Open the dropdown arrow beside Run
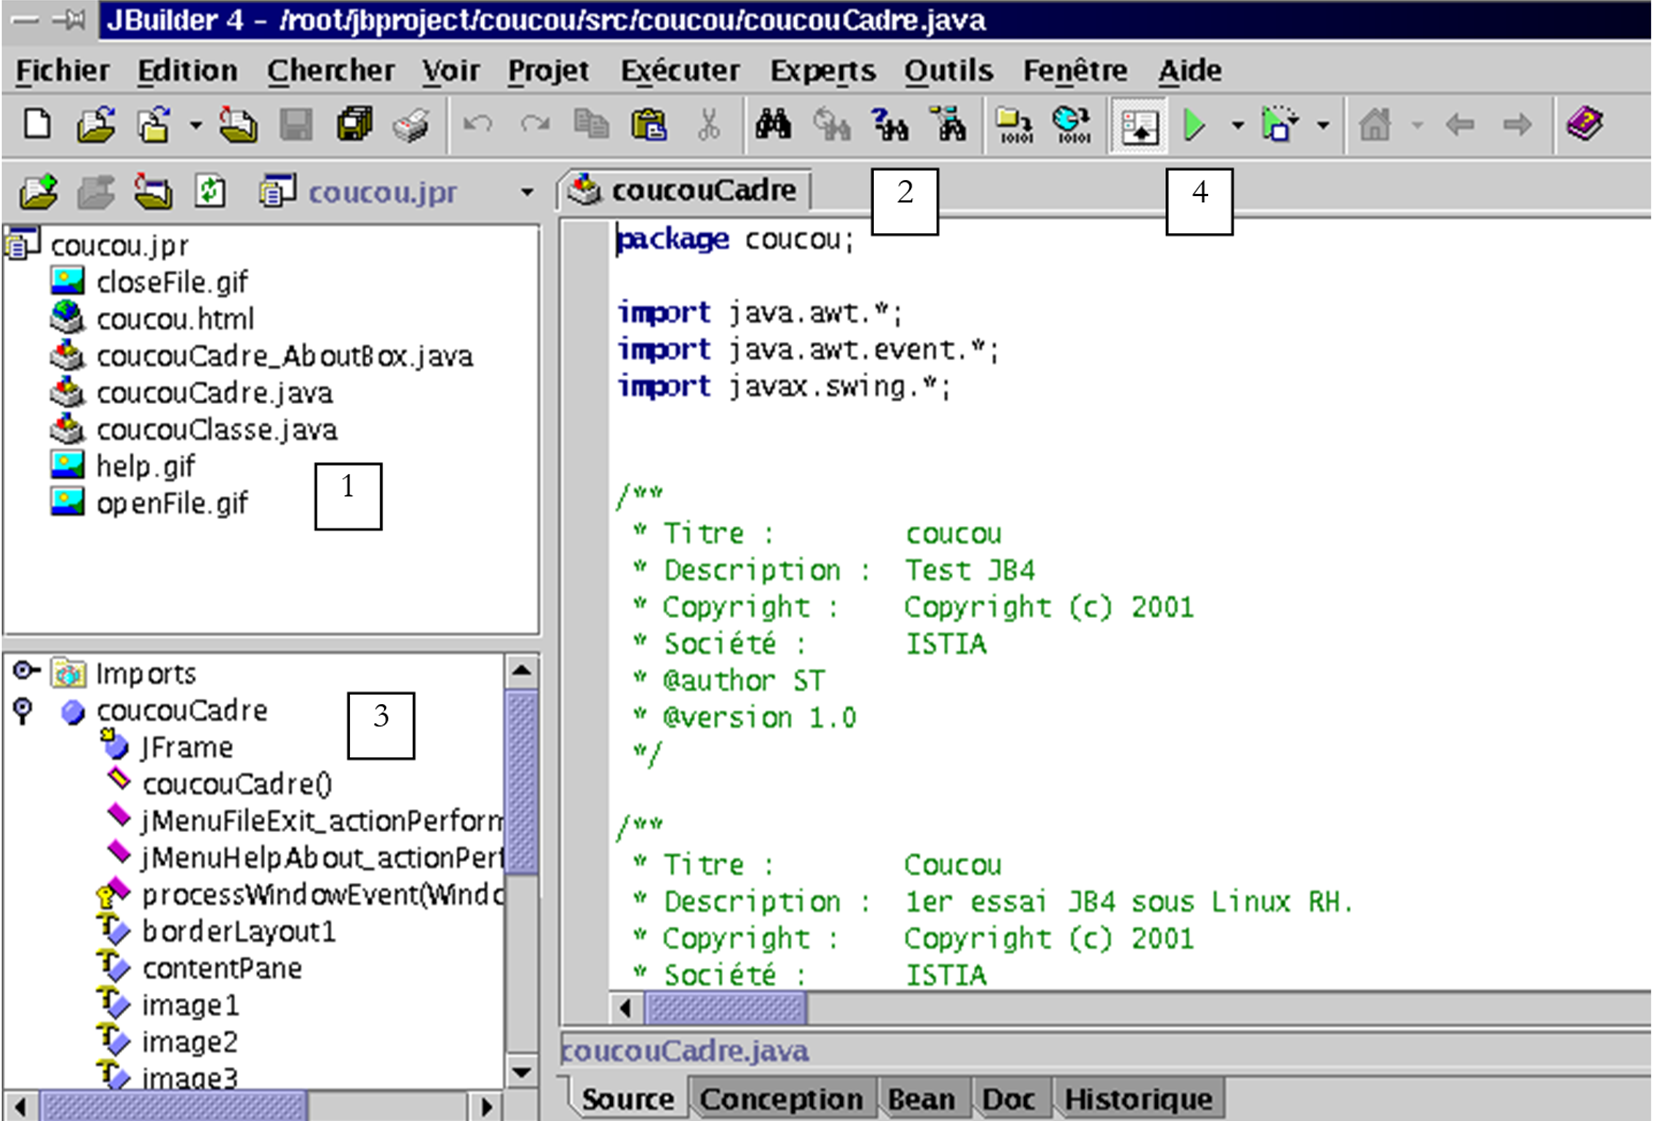Image resolution: width=1658 pixels, height=1121 pixels. pos(1237,126)
